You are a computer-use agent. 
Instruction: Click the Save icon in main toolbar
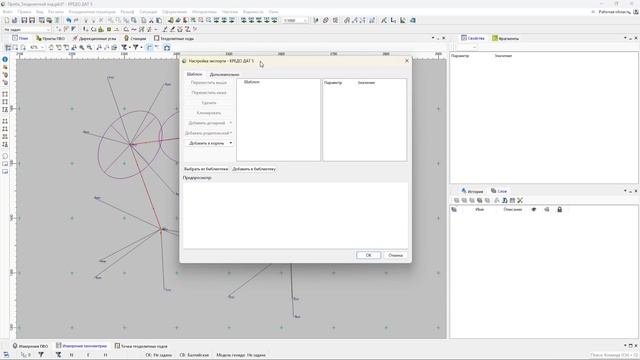point(24,20)
